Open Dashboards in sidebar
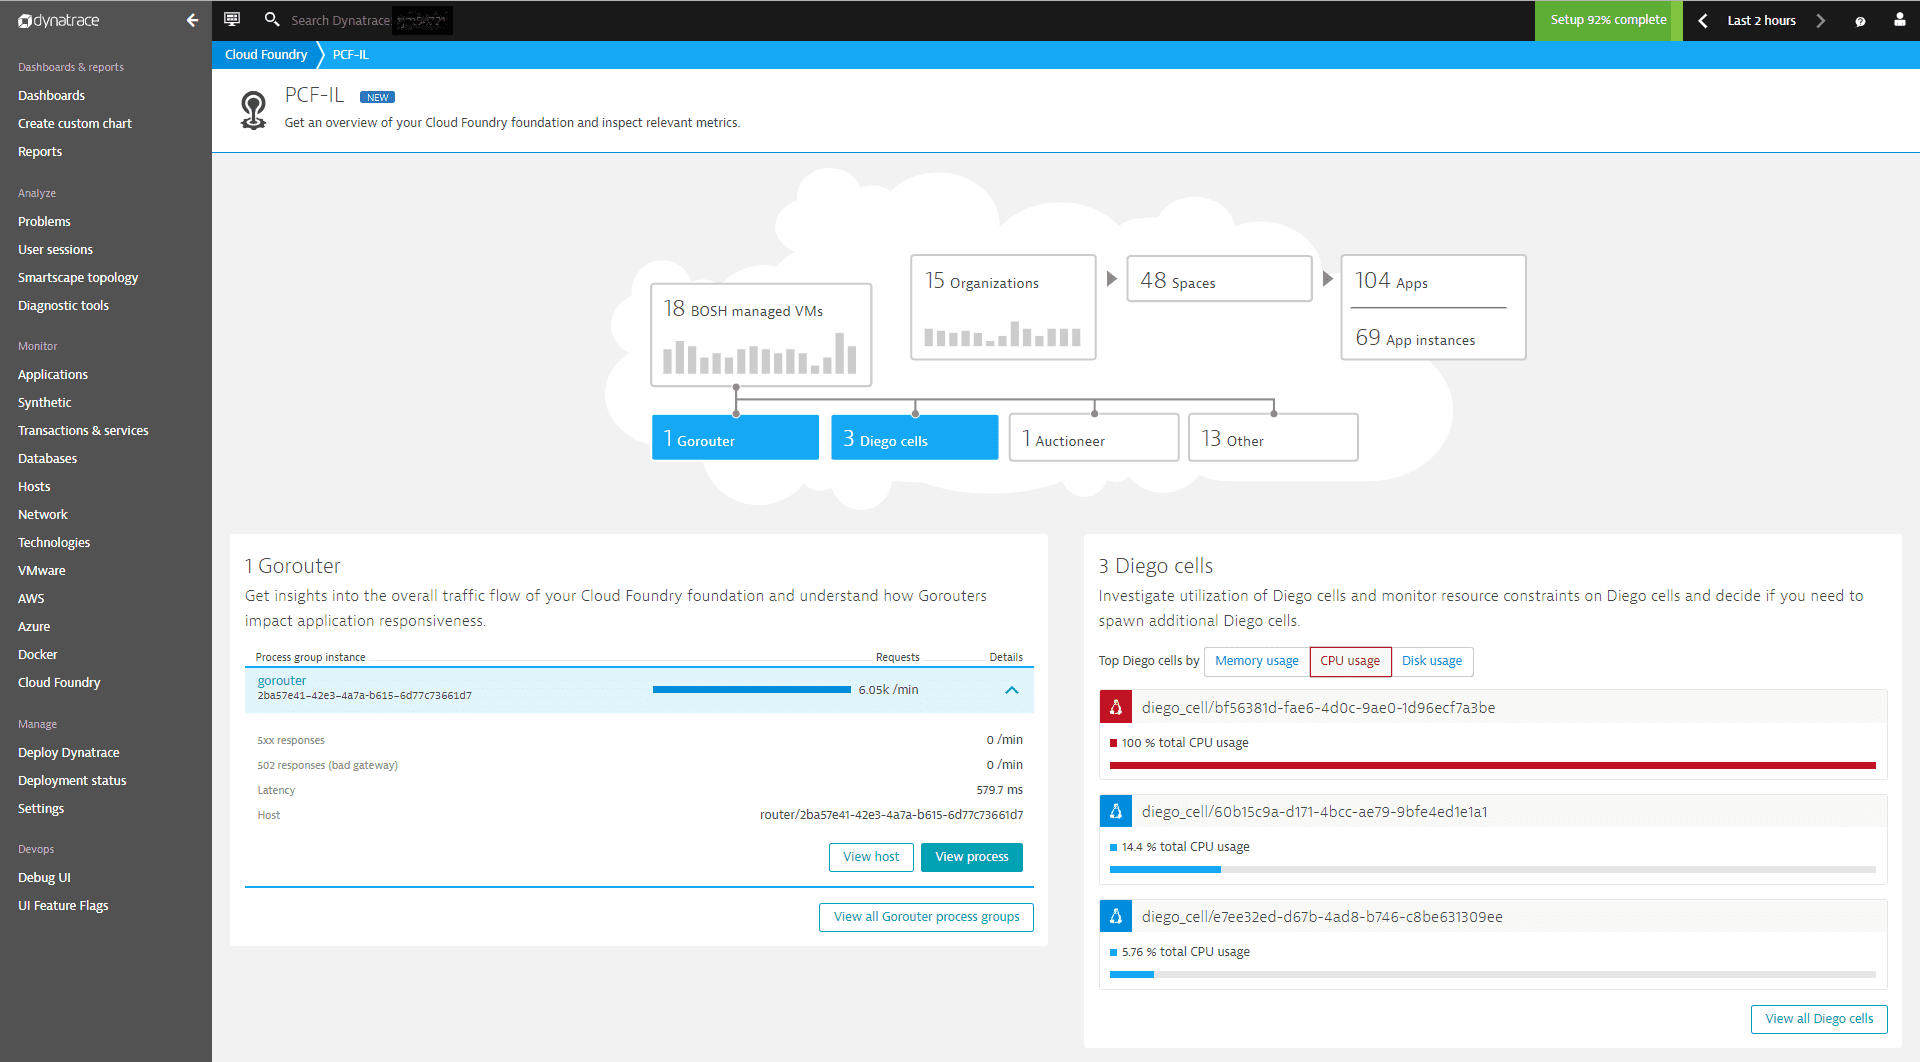 tap(51, 95)
